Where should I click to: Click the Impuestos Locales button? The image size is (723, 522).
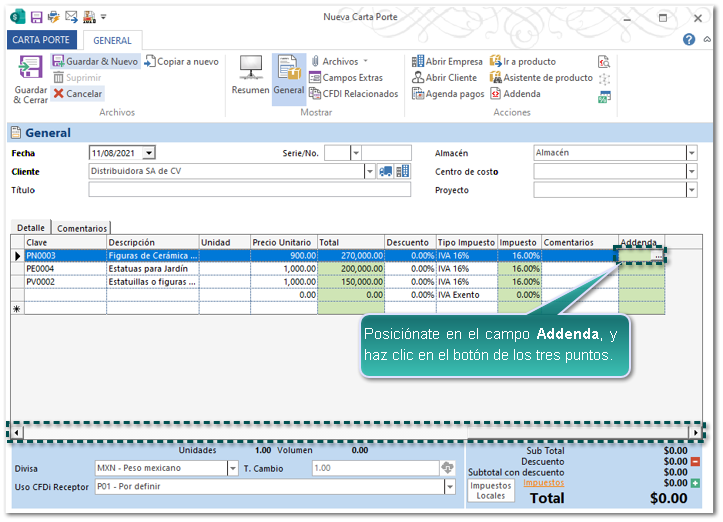[x=491, y=490]
